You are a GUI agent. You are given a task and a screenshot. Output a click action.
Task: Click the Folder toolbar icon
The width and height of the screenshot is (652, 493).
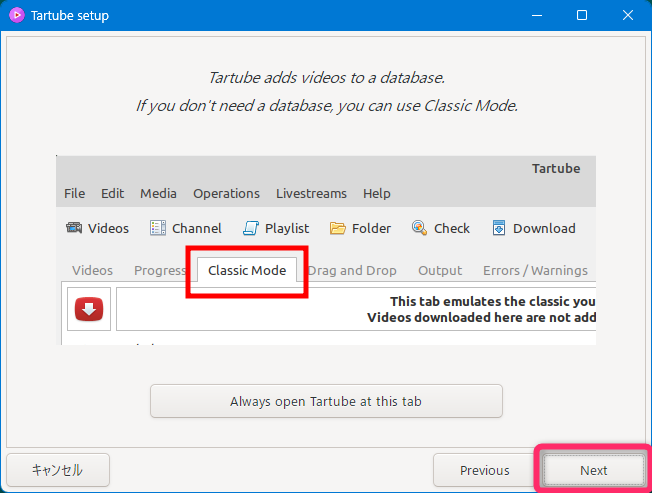point(338,228)
